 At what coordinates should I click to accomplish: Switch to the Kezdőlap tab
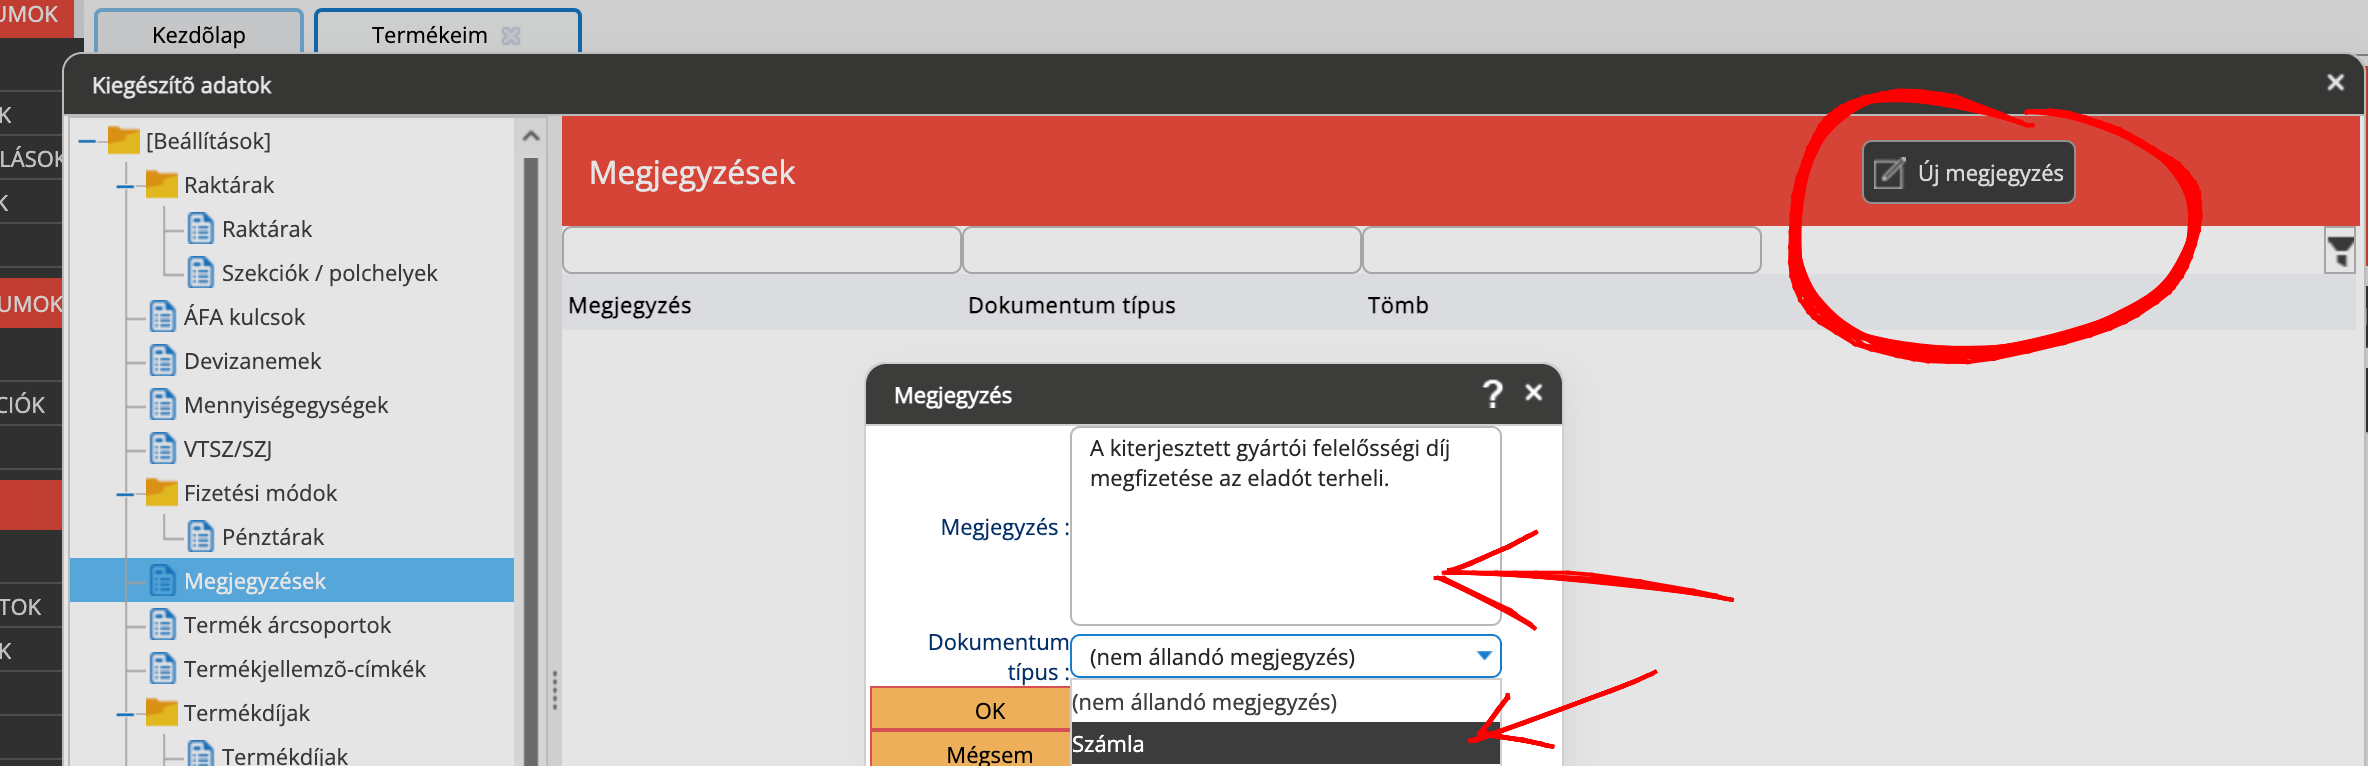(x=199, y=35)
